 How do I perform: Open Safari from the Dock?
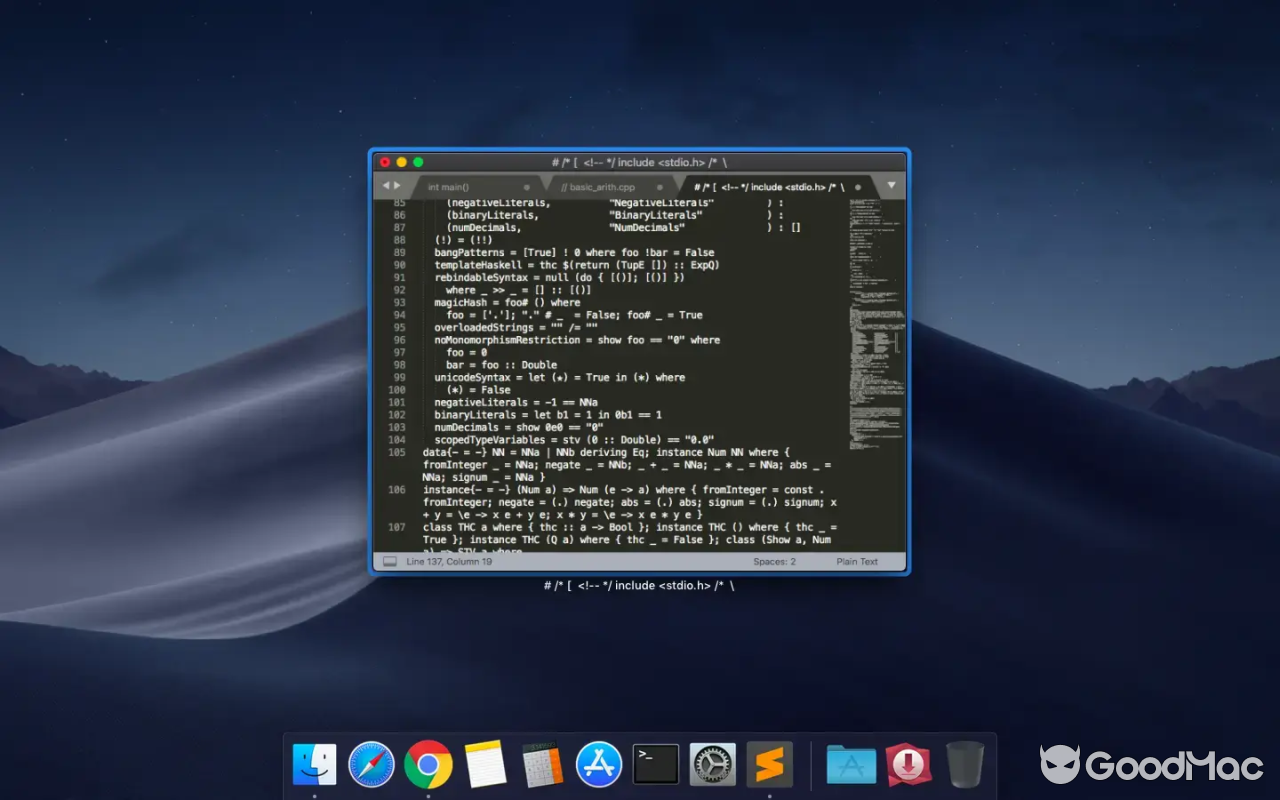tap(371, 763)
